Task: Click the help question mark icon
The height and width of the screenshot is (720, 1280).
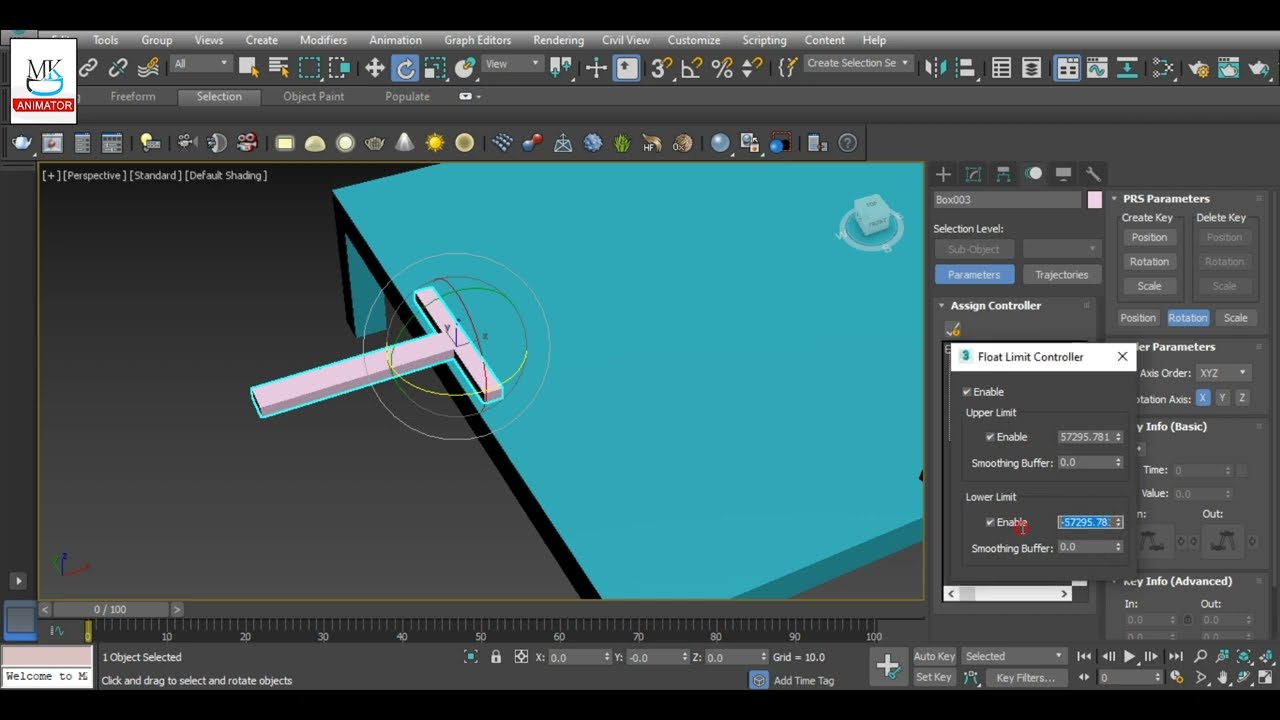Action: tap(848, 143)
